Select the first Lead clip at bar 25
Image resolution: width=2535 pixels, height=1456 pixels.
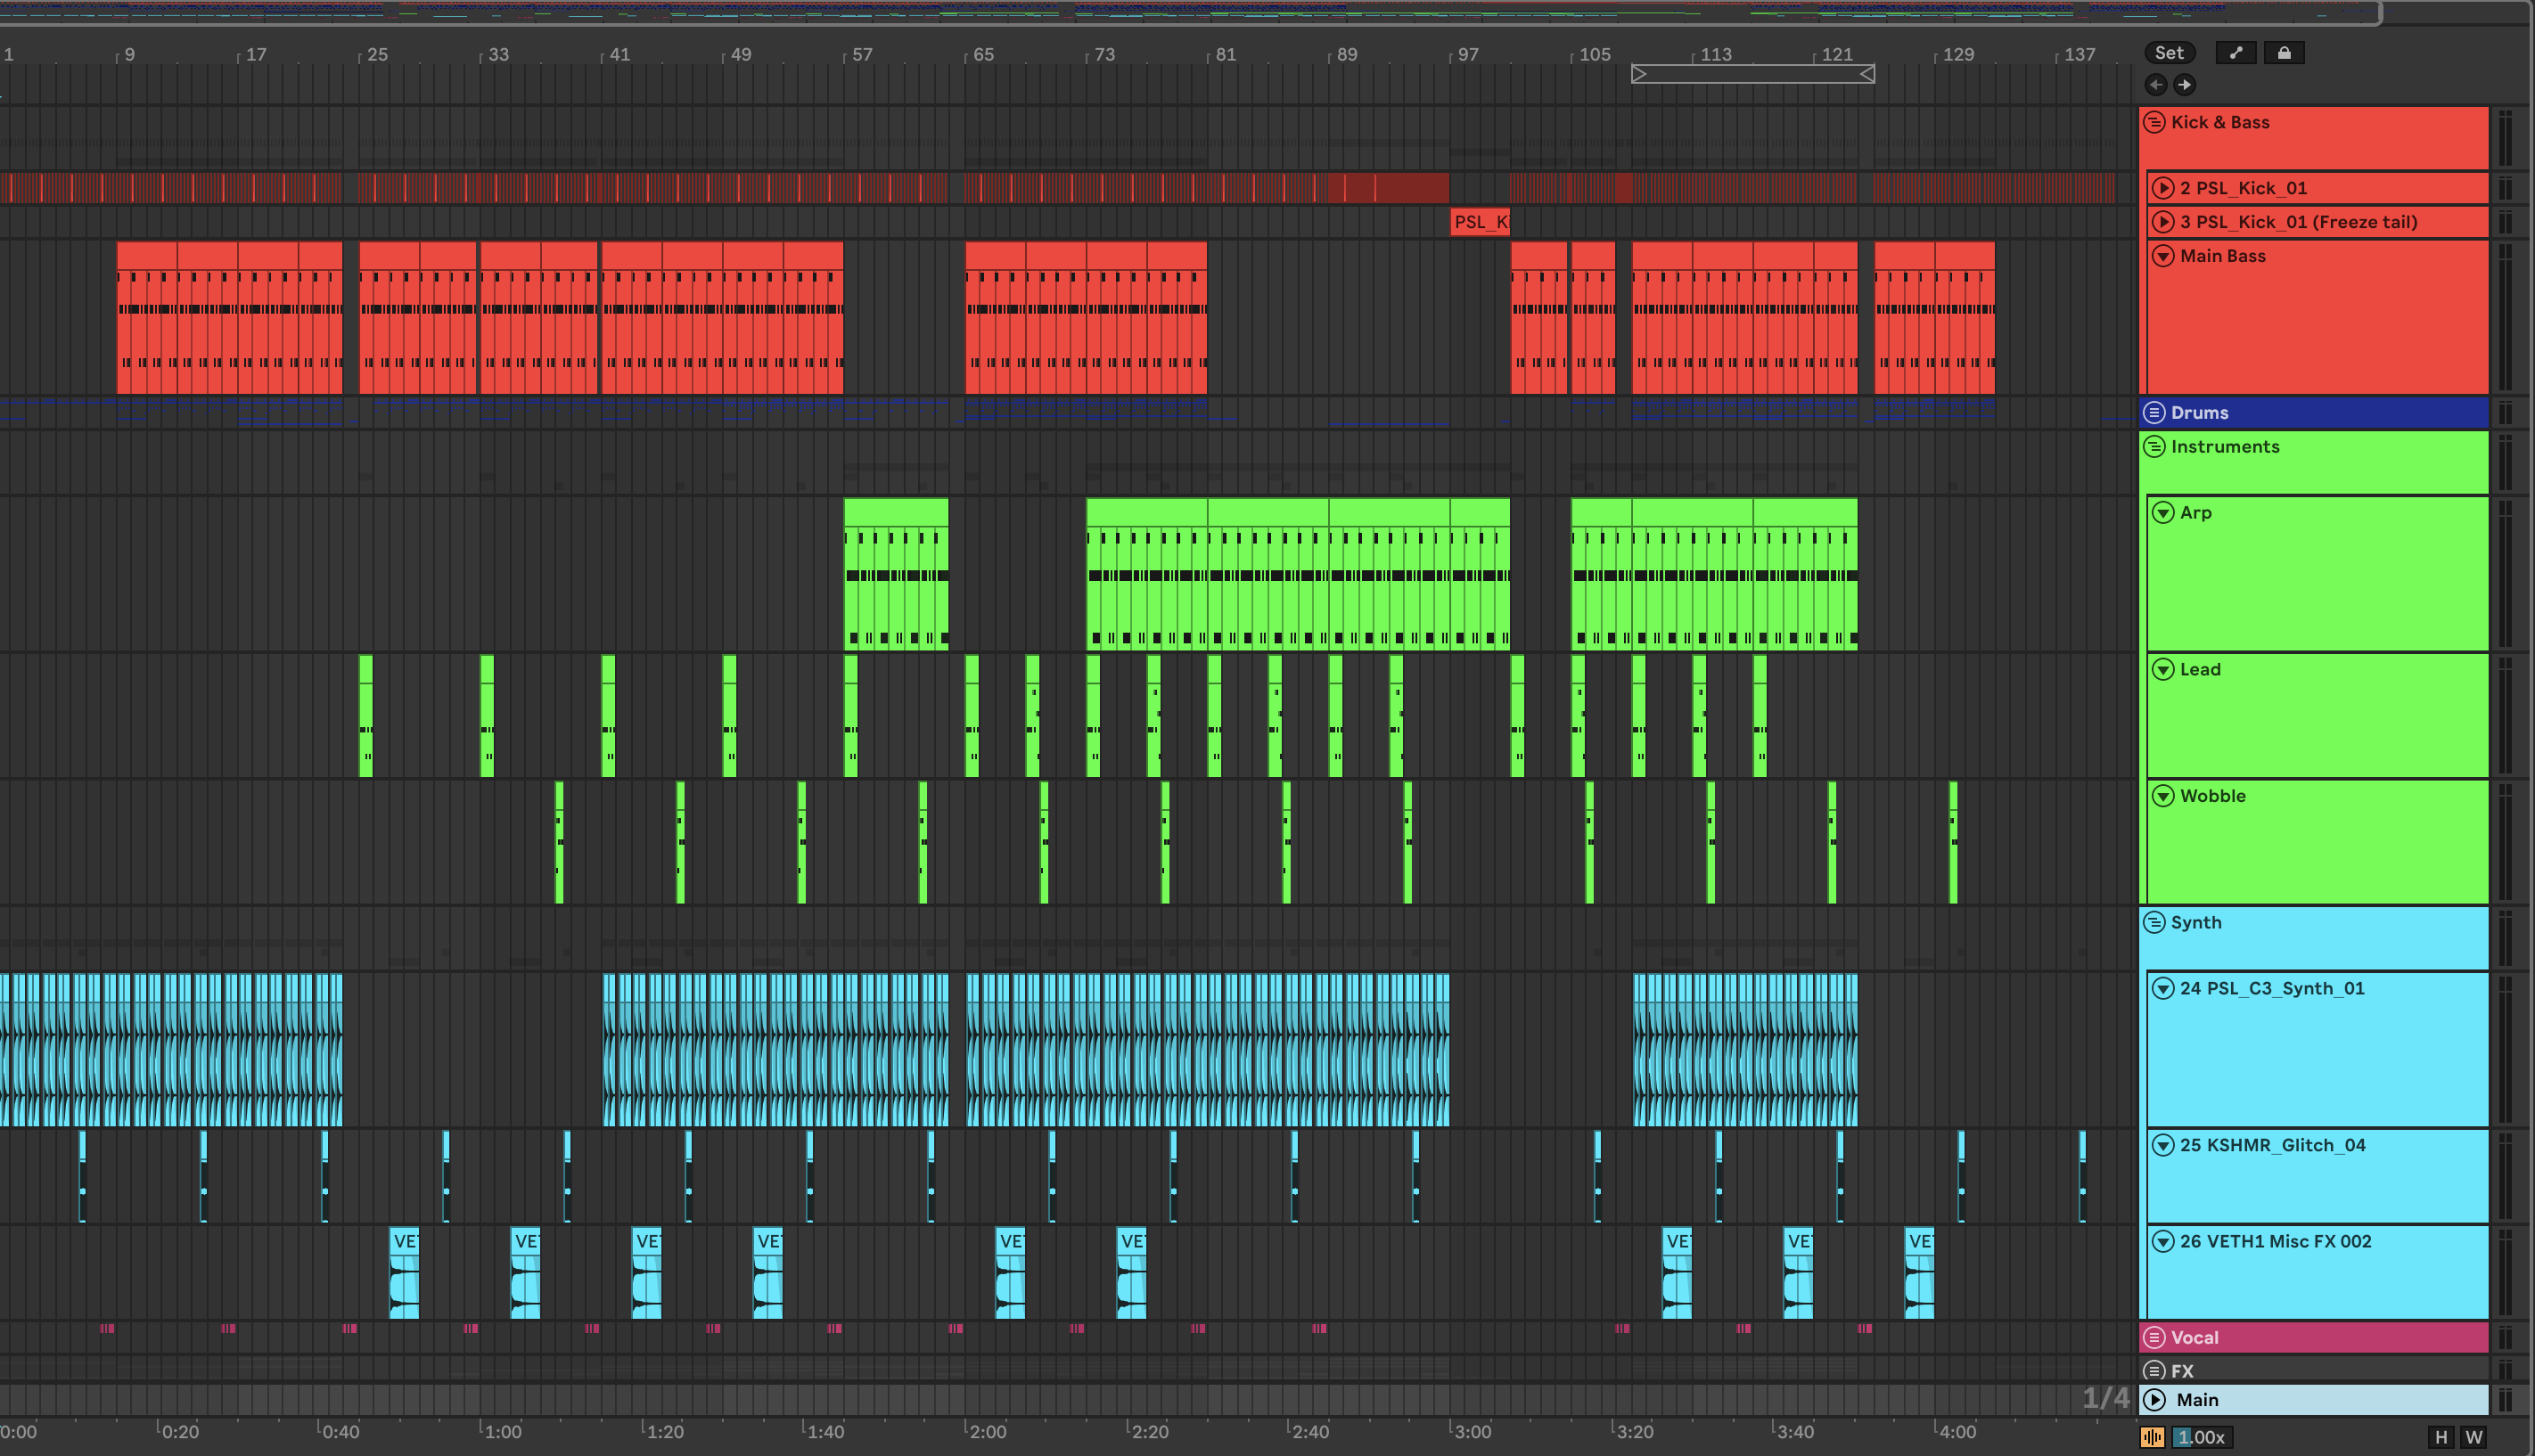366,715
